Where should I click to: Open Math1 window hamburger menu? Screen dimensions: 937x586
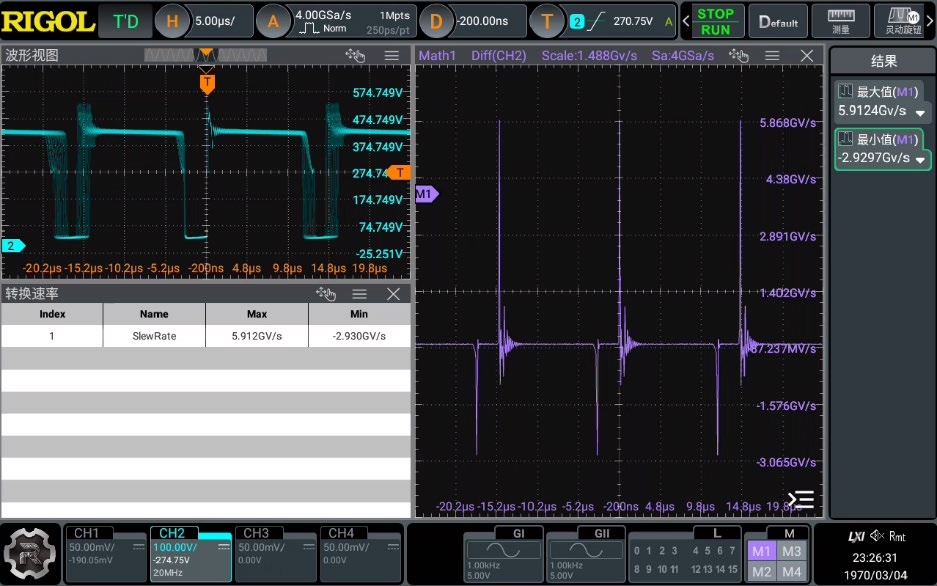(772, 56)
